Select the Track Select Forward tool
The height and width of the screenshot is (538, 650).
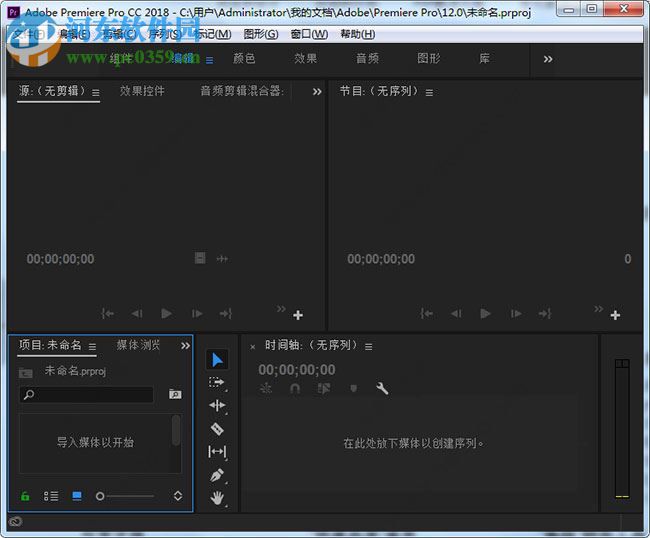(x=217, y=382)
